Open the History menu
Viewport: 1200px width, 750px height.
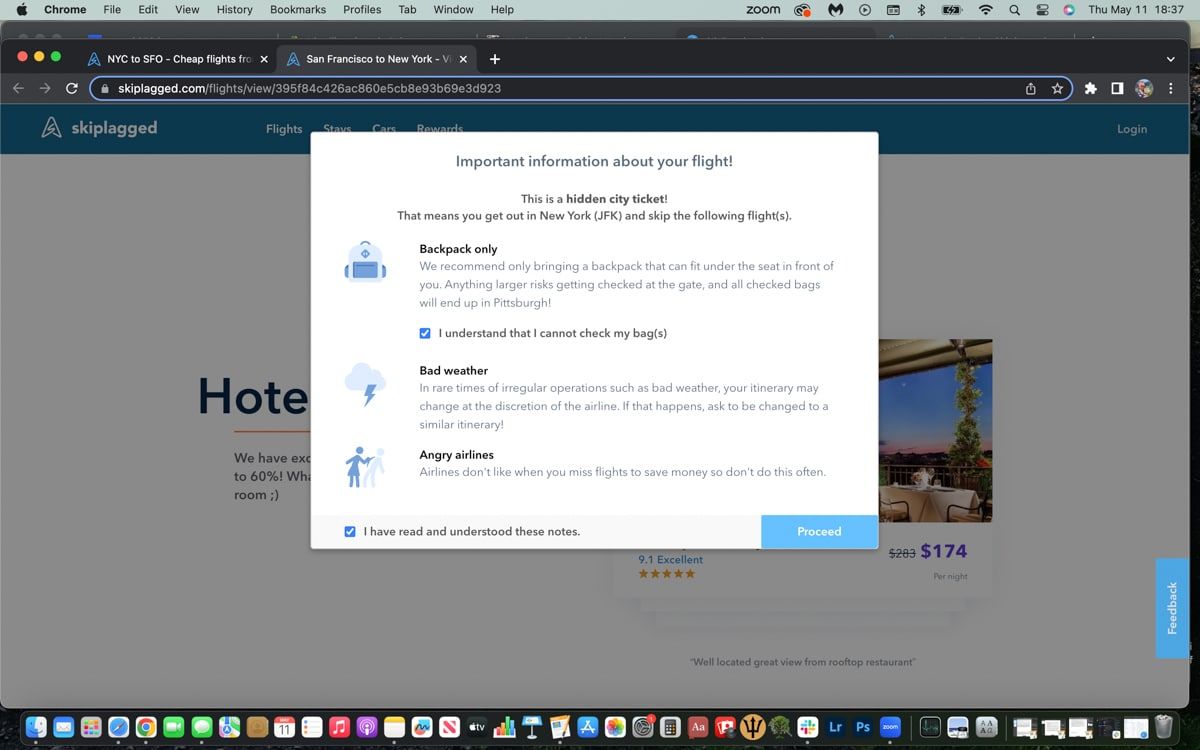click(x=234, y=9)
